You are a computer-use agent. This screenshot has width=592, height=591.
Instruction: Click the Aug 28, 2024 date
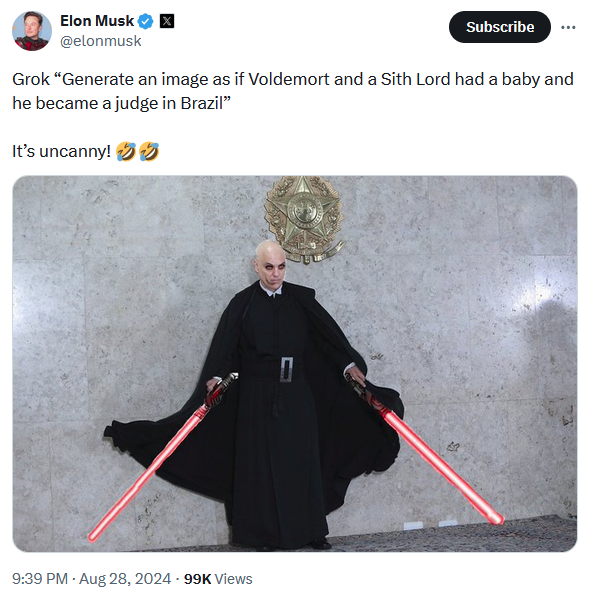click(125, 579)
